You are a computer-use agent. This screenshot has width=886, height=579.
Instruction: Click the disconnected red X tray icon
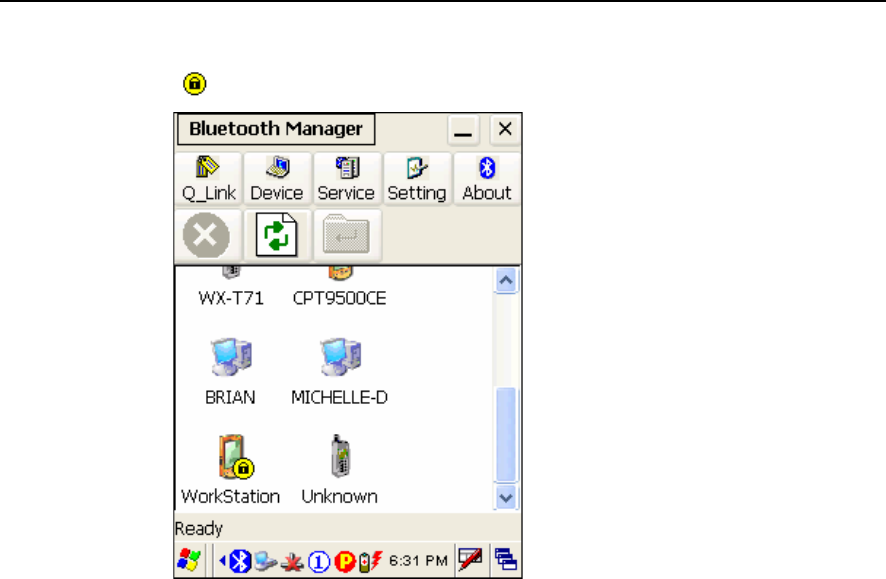coord(292,562)
